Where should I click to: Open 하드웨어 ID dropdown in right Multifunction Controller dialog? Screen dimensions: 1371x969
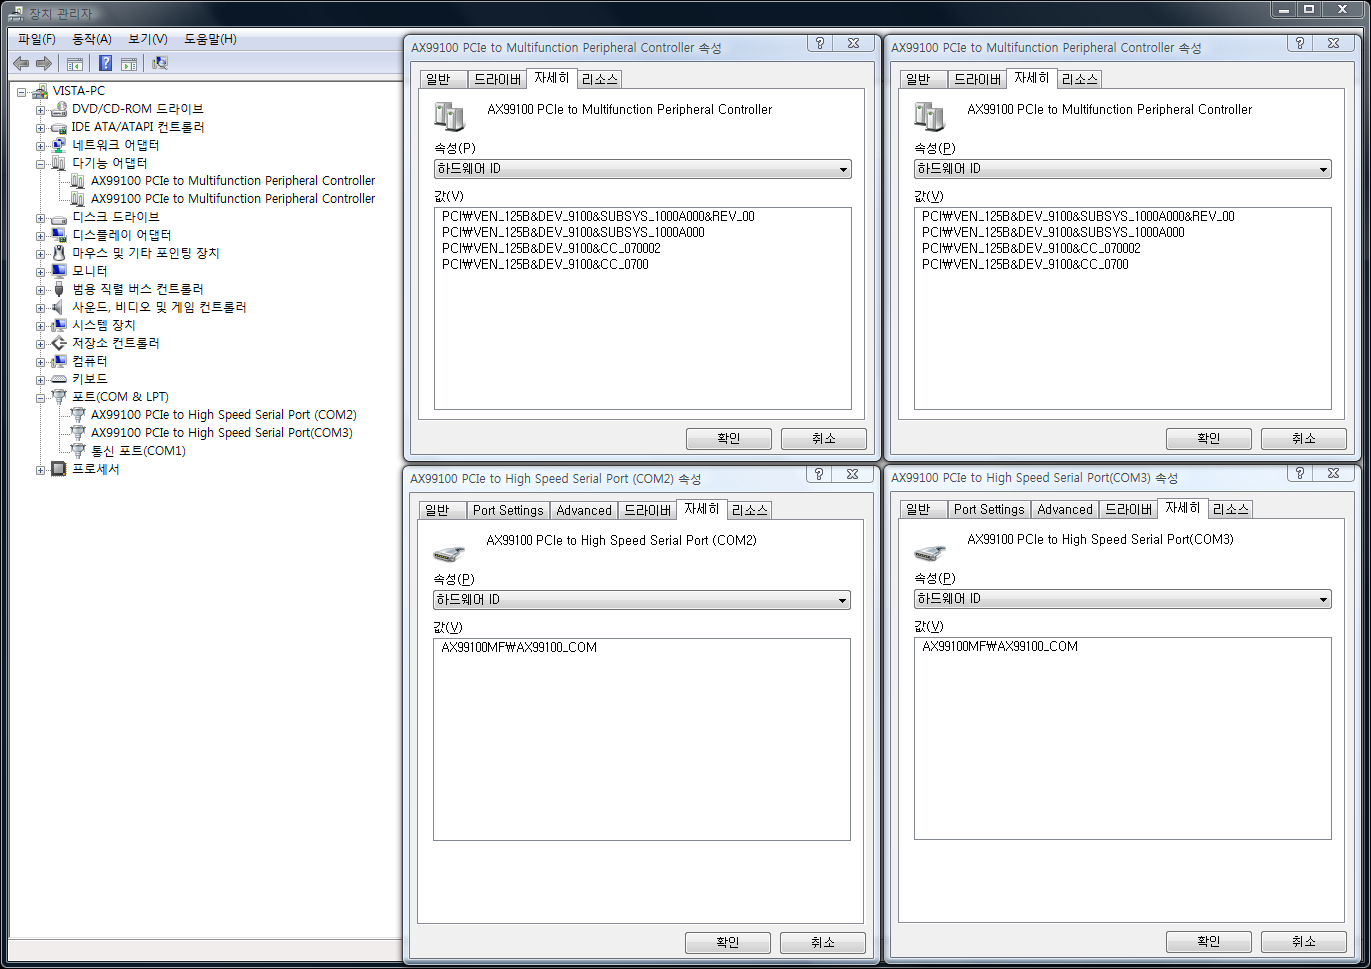click(1123, 169)
